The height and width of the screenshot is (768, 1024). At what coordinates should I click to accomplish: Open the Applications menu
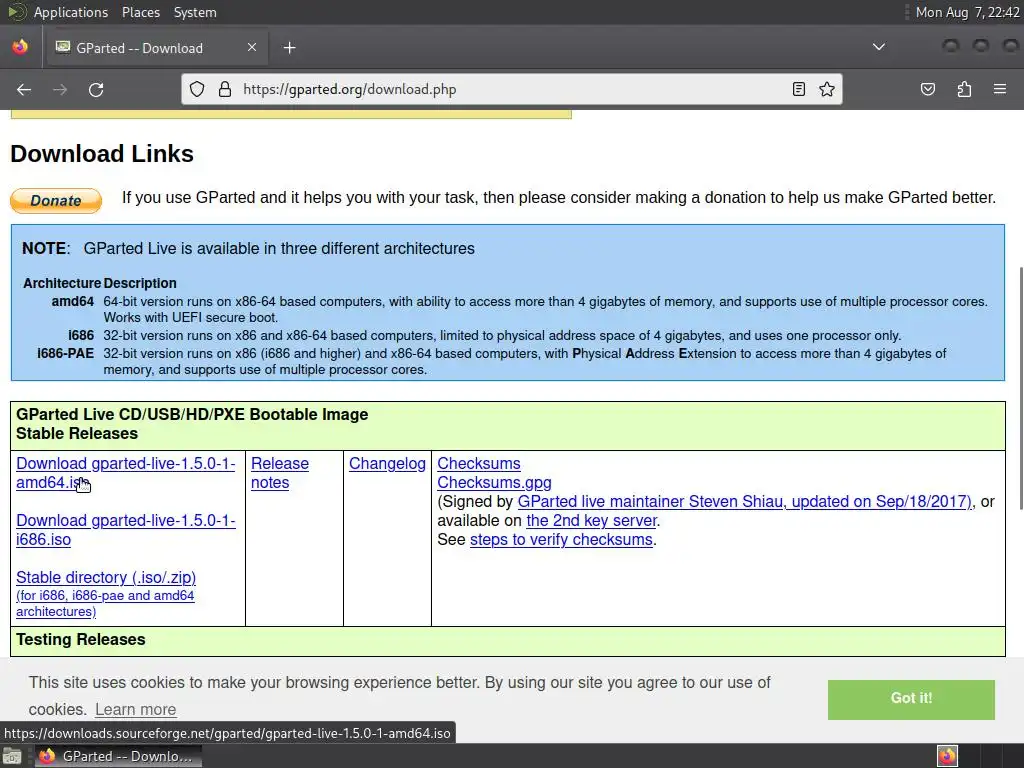(x=71, y=12)
